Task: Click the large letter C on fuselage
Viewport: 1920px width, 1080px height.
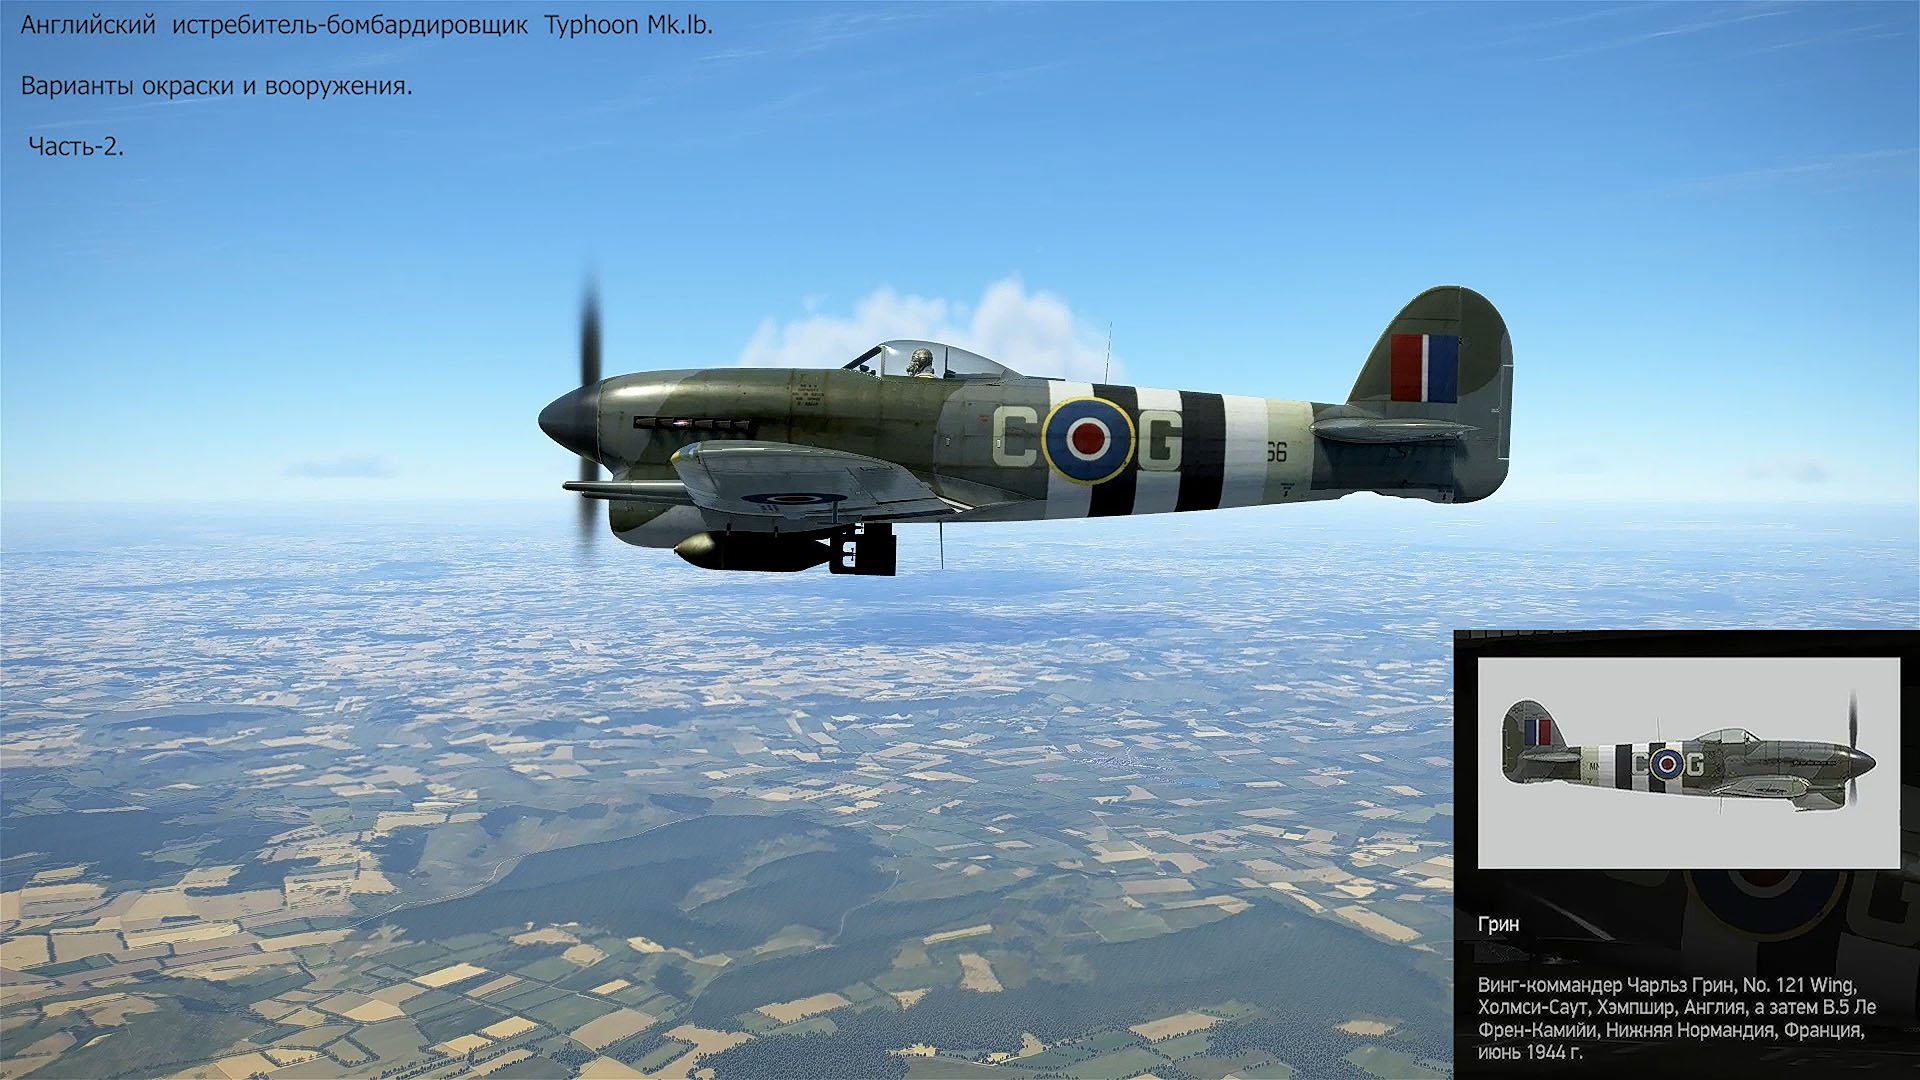Action: [1014, 438]
